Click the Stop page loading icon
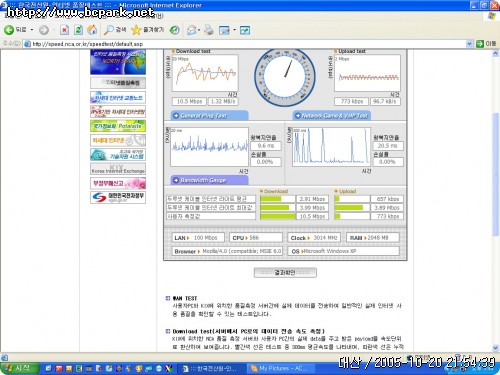Screen dimensions: 500x375 coord(64,30)
